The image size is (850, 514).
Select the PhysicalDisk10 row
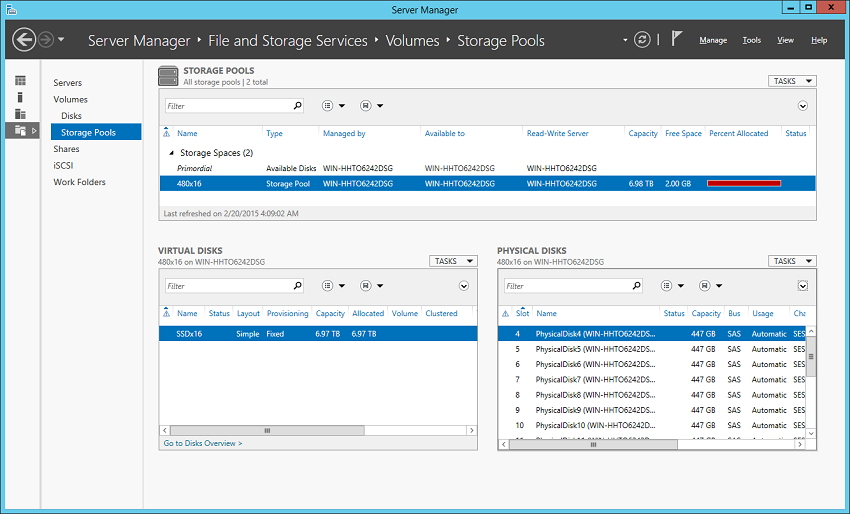click(x=652, y=426)
